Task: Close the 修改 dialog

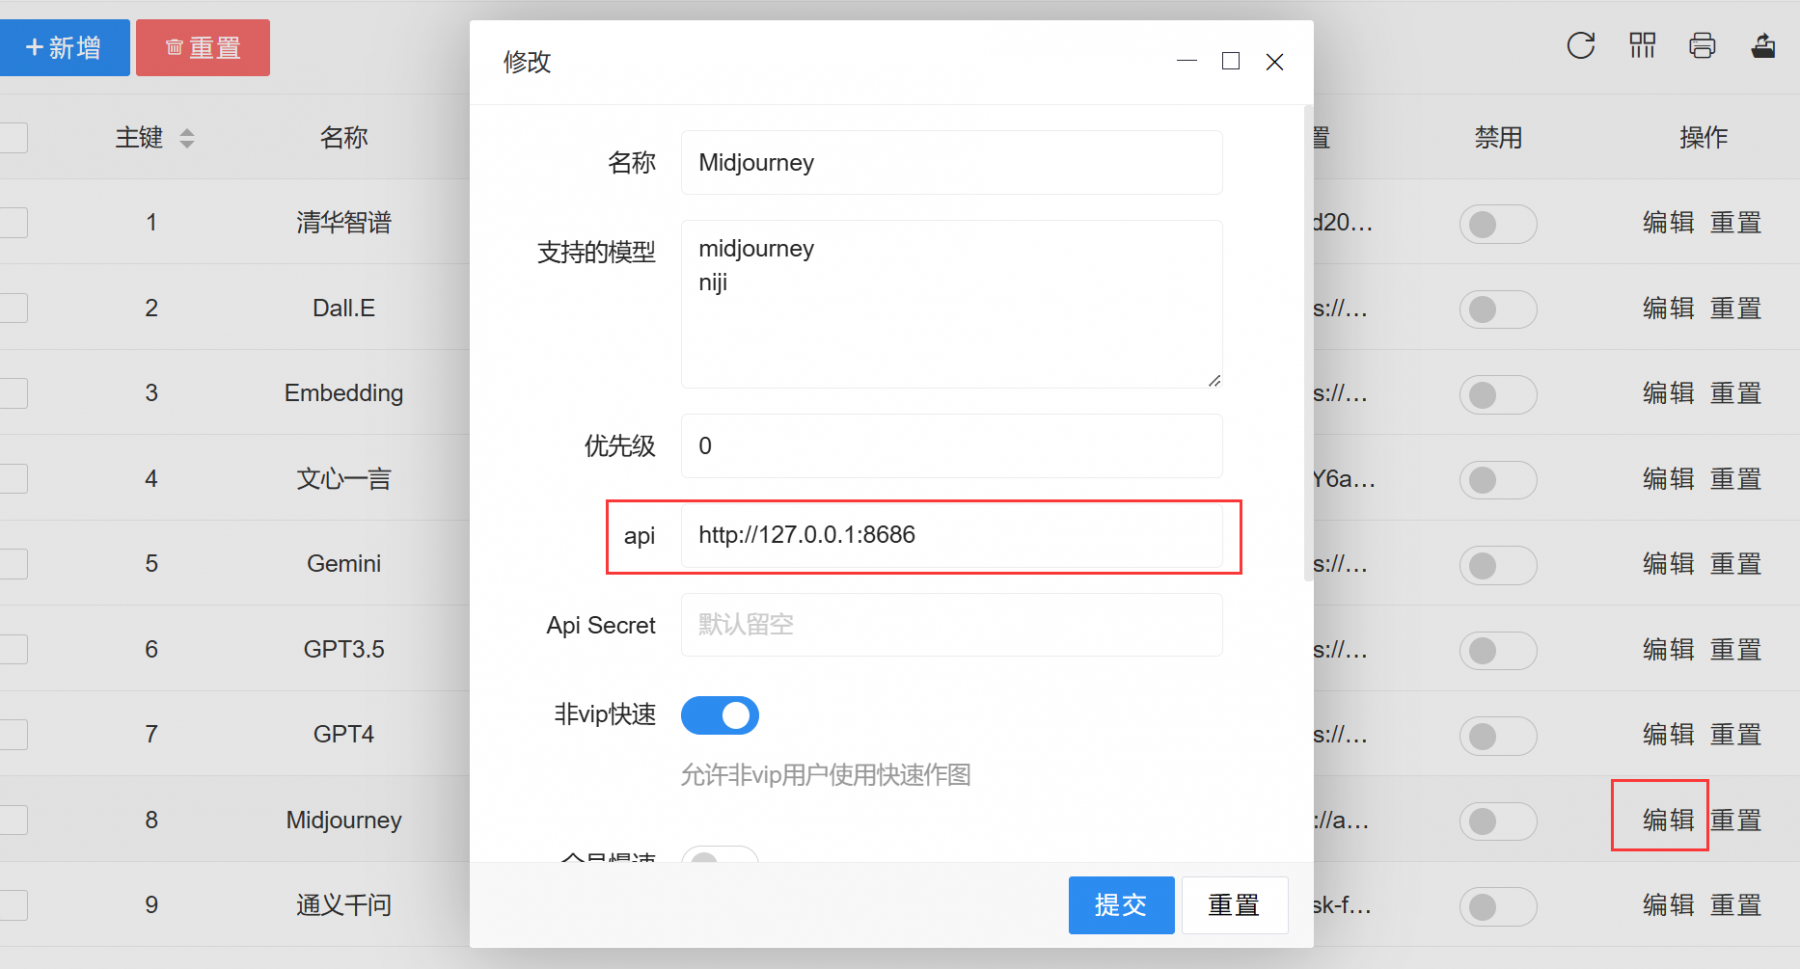Action: [1275, 62]
